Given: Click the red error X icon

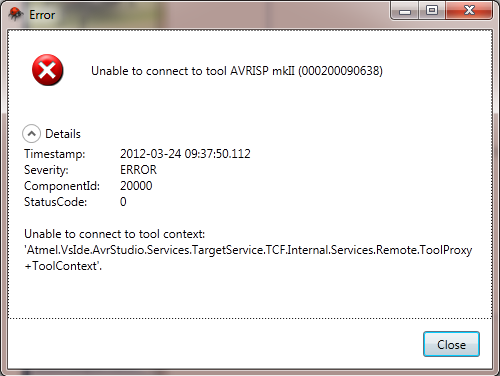Looking at the screenshot, I should (x=48, y=70).
